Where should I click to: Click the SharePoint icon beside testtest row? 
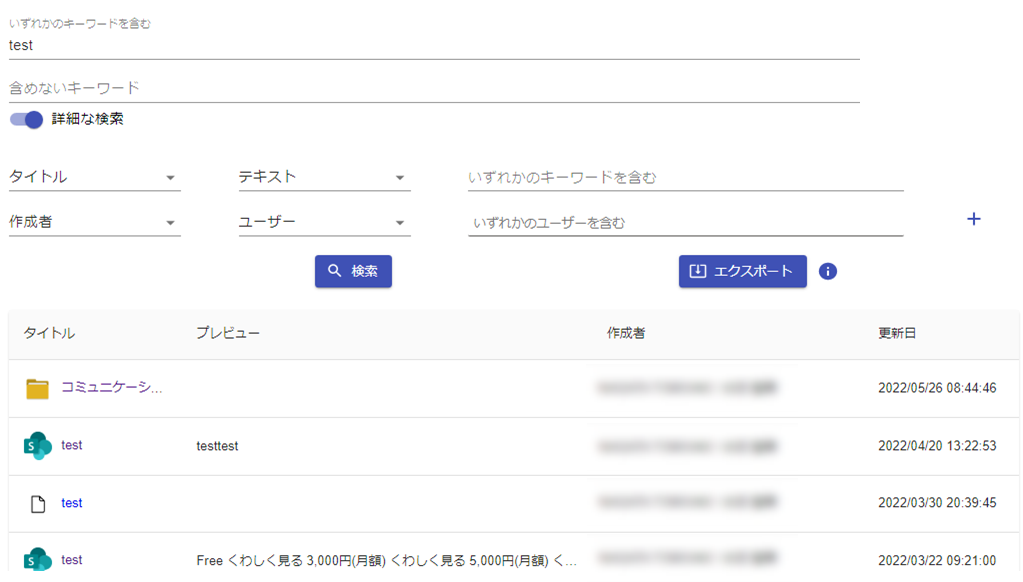tap(37, 446)
